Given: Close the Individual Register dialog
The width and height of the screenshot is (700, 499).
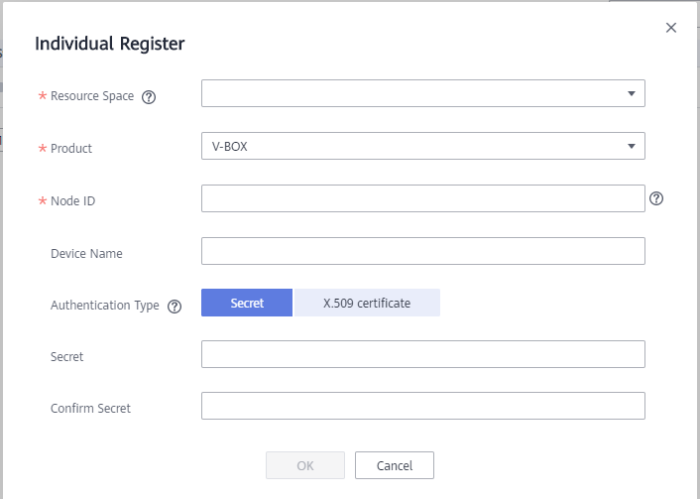Looking at the screenshot, I should [x=671, y=28].
